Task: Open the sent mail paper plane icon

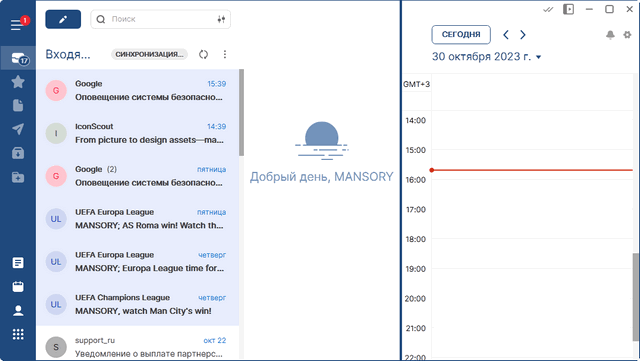Action: [x=18, y=129]
